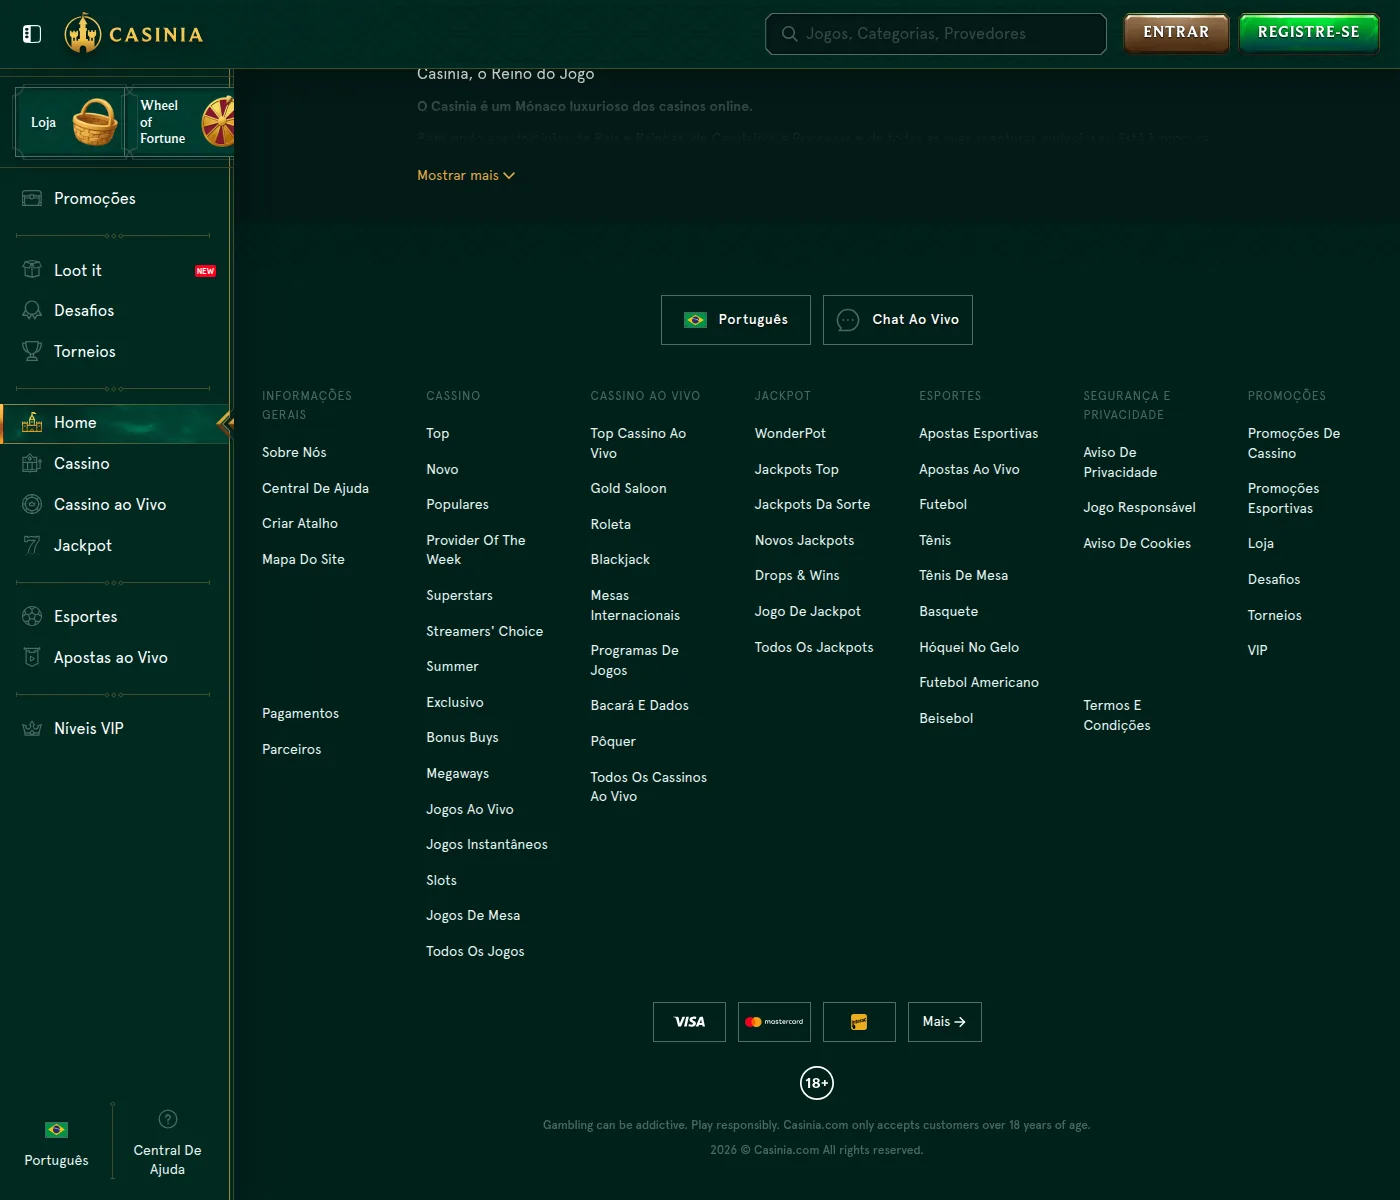Viewport: 1400px width, 1200px height.
Task: Open sidebar Português language switcher
Action: 56,1145
